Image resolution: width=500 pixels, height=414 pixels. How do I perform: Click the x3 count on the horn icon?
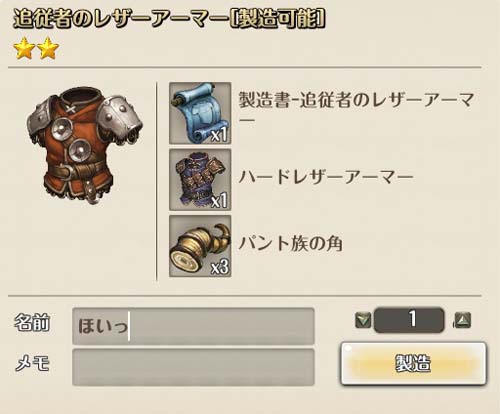[x=220, y=266]
